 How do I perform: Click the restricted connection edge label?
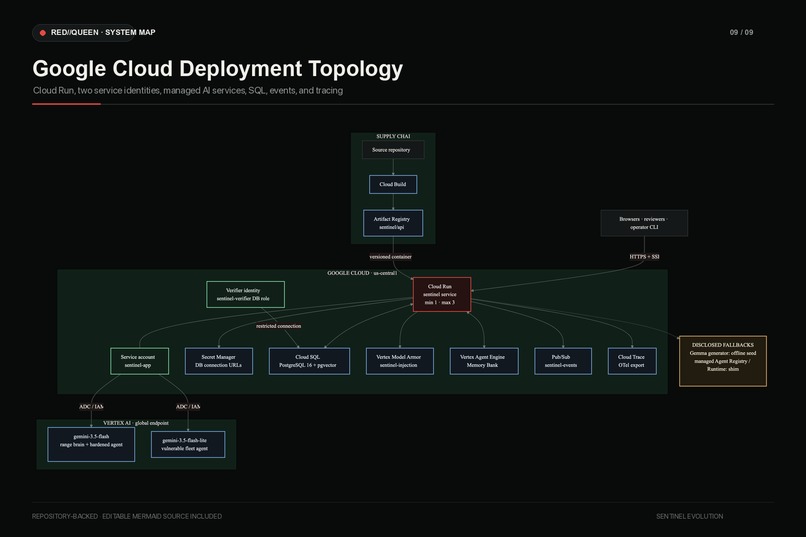[279, 326]
